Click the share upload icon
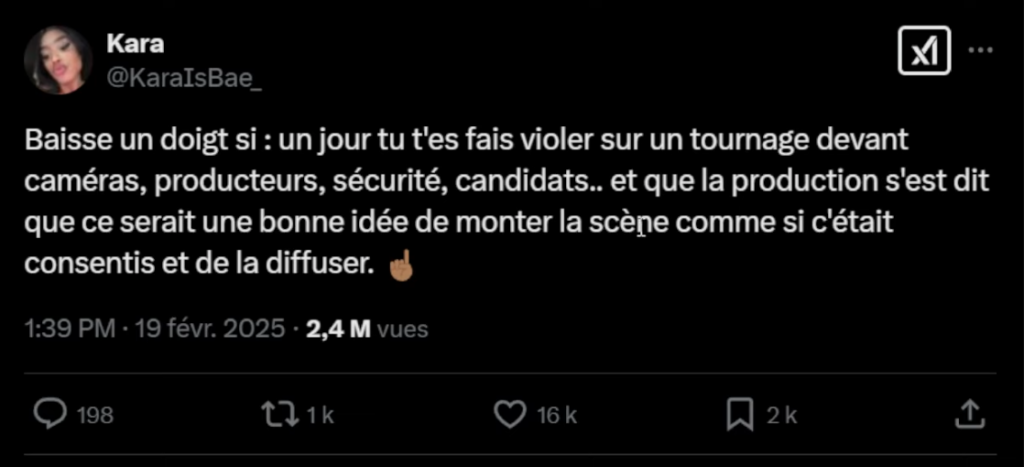This screenshot has width=1024, height=467. 969,414
